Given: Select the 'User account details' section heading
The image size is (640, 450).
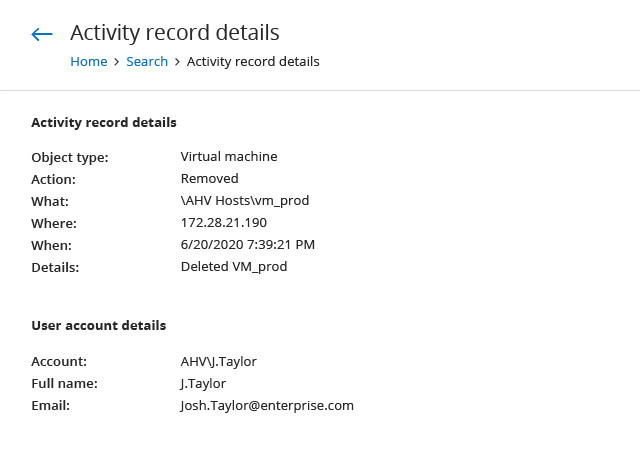Looking at the screenshot, I should click(98, 326).
